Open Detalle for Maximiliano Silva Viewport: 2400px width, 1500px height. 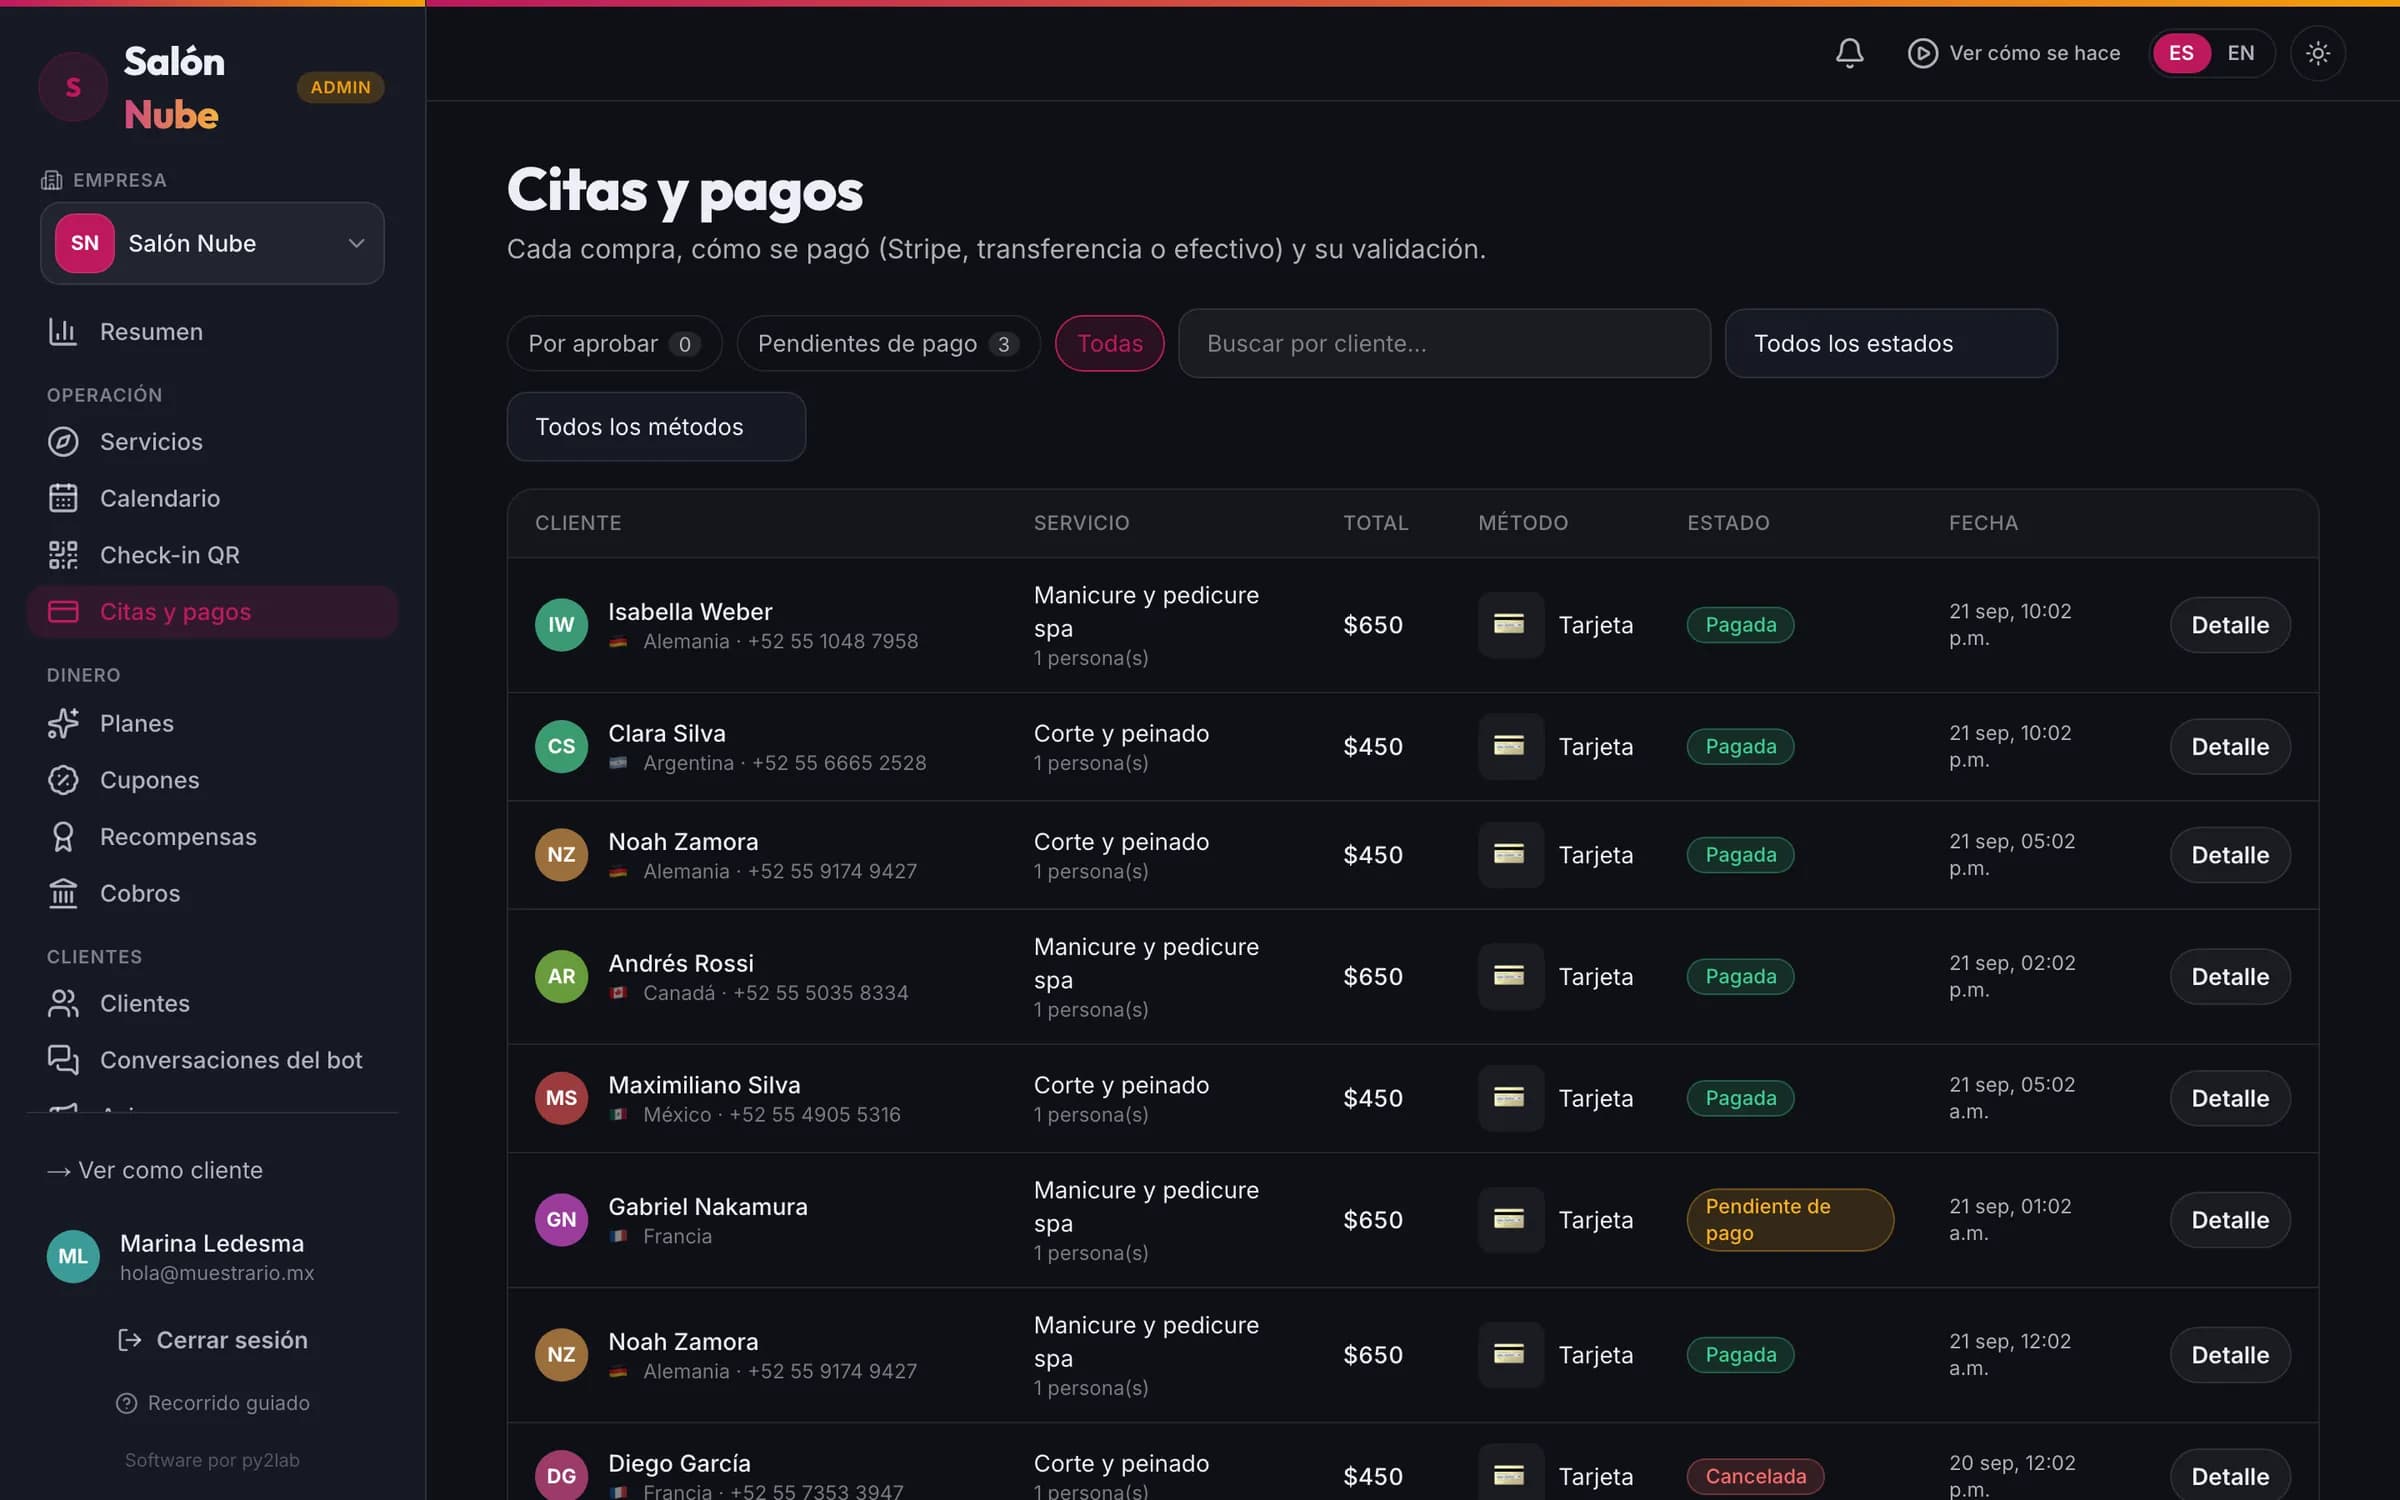[2229, 1098]
